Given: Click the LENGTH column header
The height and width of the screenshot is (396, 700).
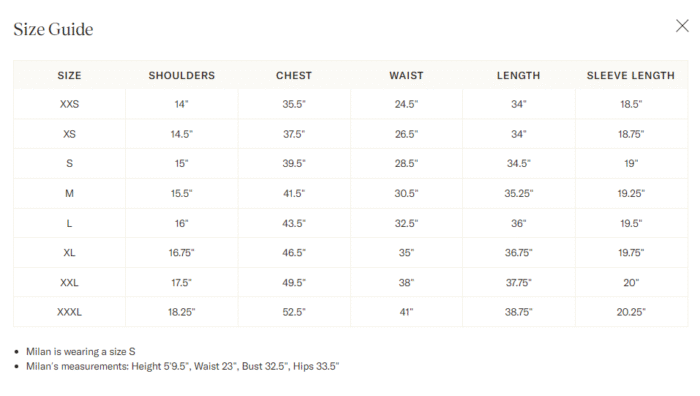Looking at the screenshot, I should pyautogui.click(x=518, y=75).
